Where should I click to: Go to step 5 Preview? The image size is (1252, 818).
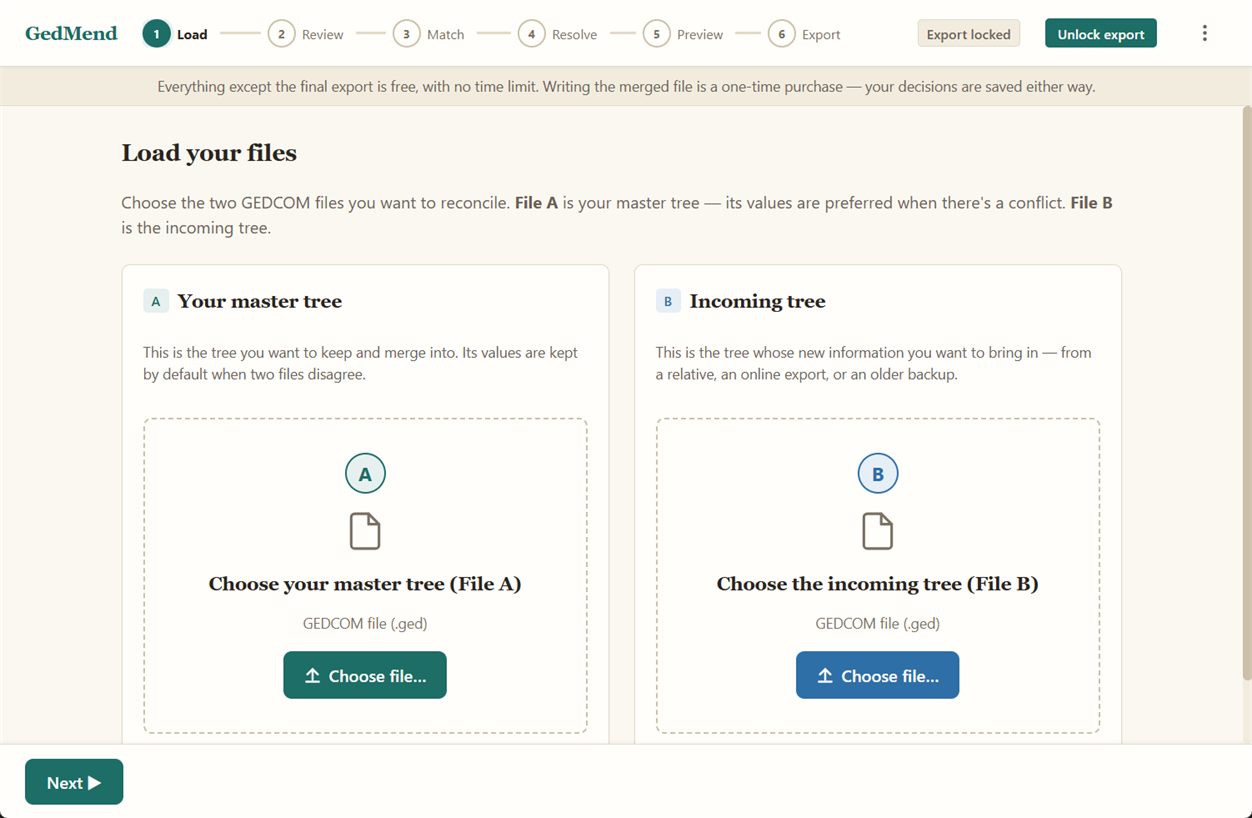[x=683, y=34]
